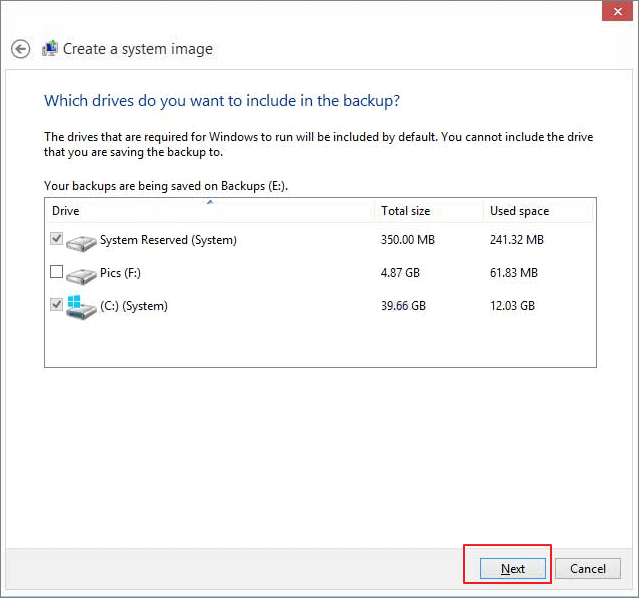Check the Pics (F:) drive checkbox
The image size is (639, 598).
(56, 271)
